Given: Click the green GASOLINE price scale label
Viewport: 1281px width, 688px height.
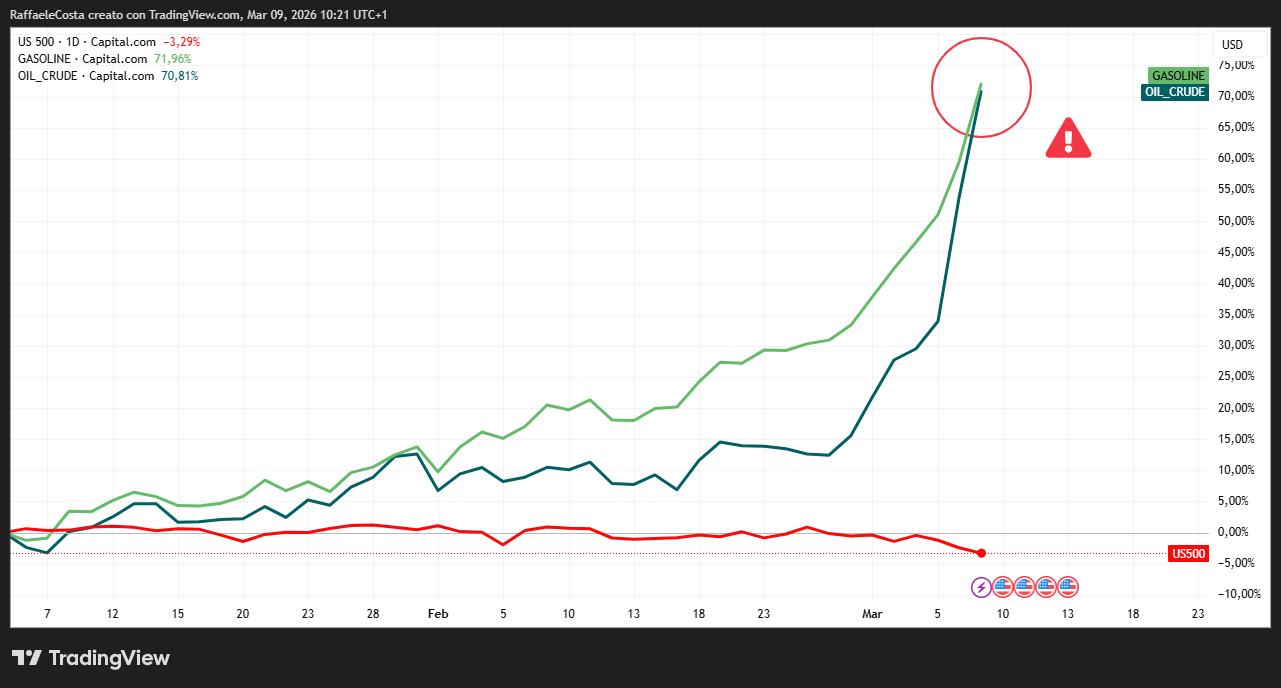Looking at the screenshot, I should pyautogui.click(x=1178, y=76).
